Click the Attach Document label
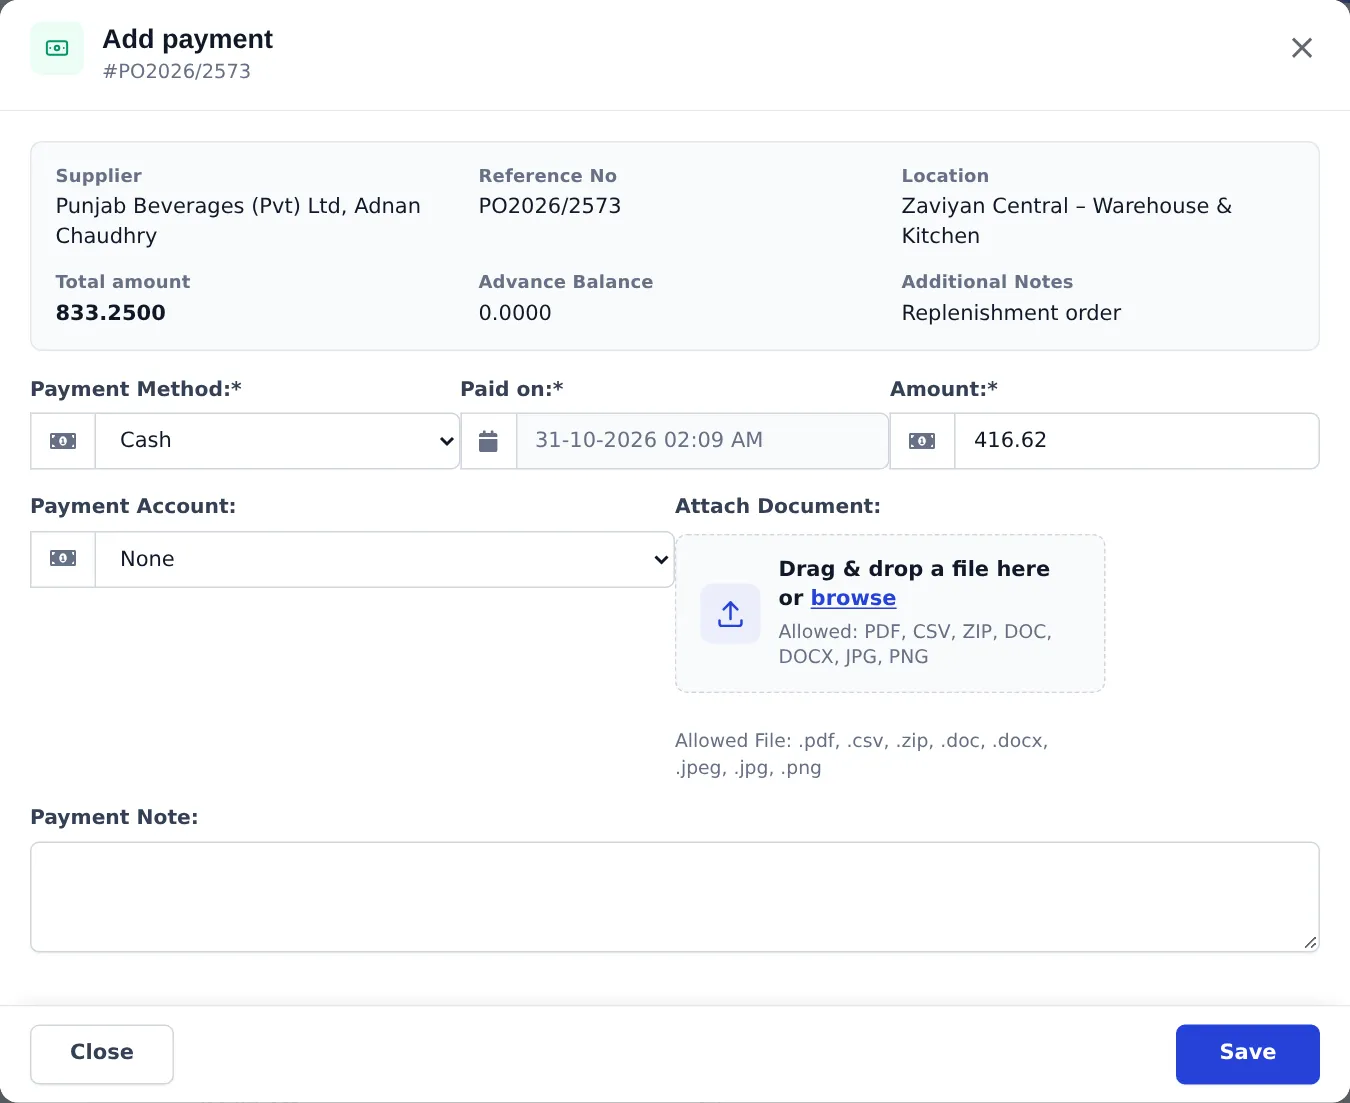This screenshot has width=1350, height=1103. tap(778, 507)
